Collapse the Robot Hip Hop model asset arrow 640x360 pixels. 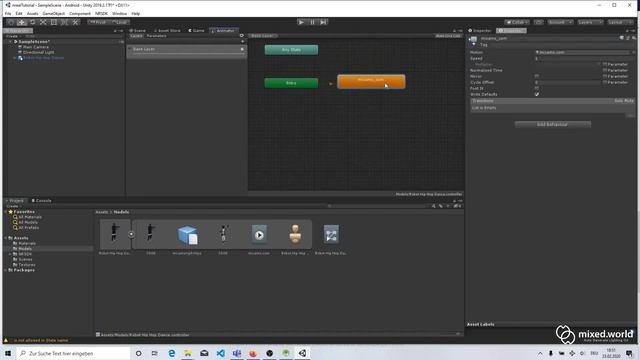[131, 234]
